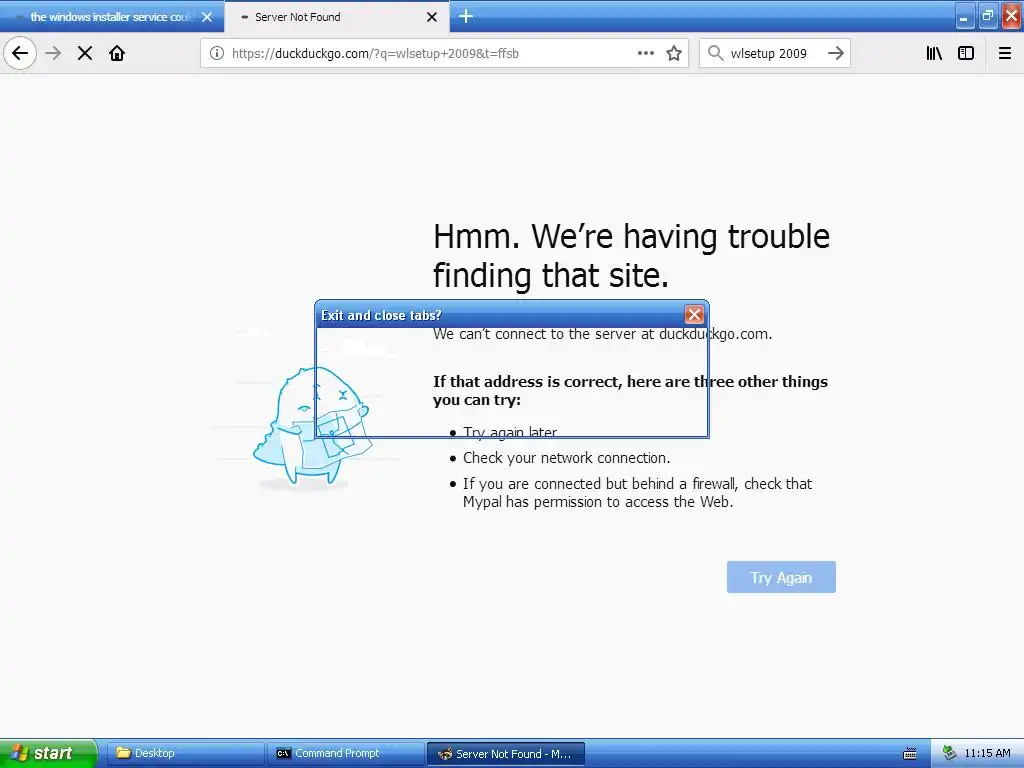1024x768 pixels.
Task: Close the Exit and close tabs dialog
Action: click(x=694, y=315)
